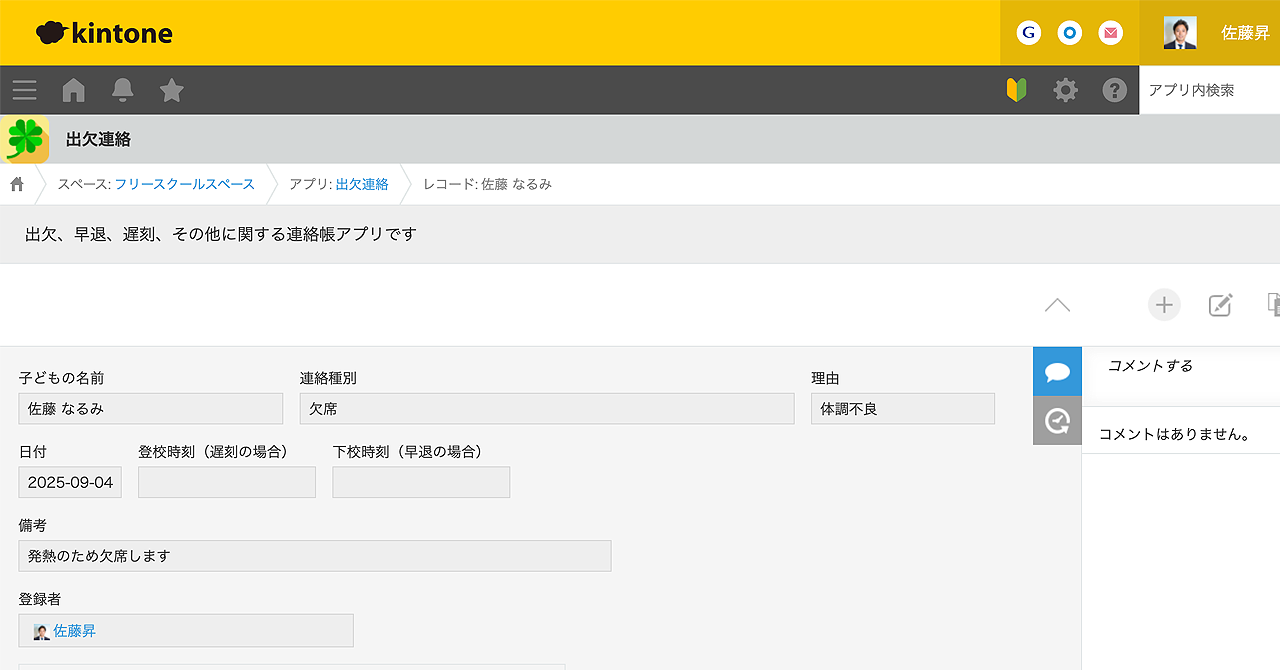Open the フリースクールスペース space link
Viewport: 1280px width, 670px height.
coord(184,184)
